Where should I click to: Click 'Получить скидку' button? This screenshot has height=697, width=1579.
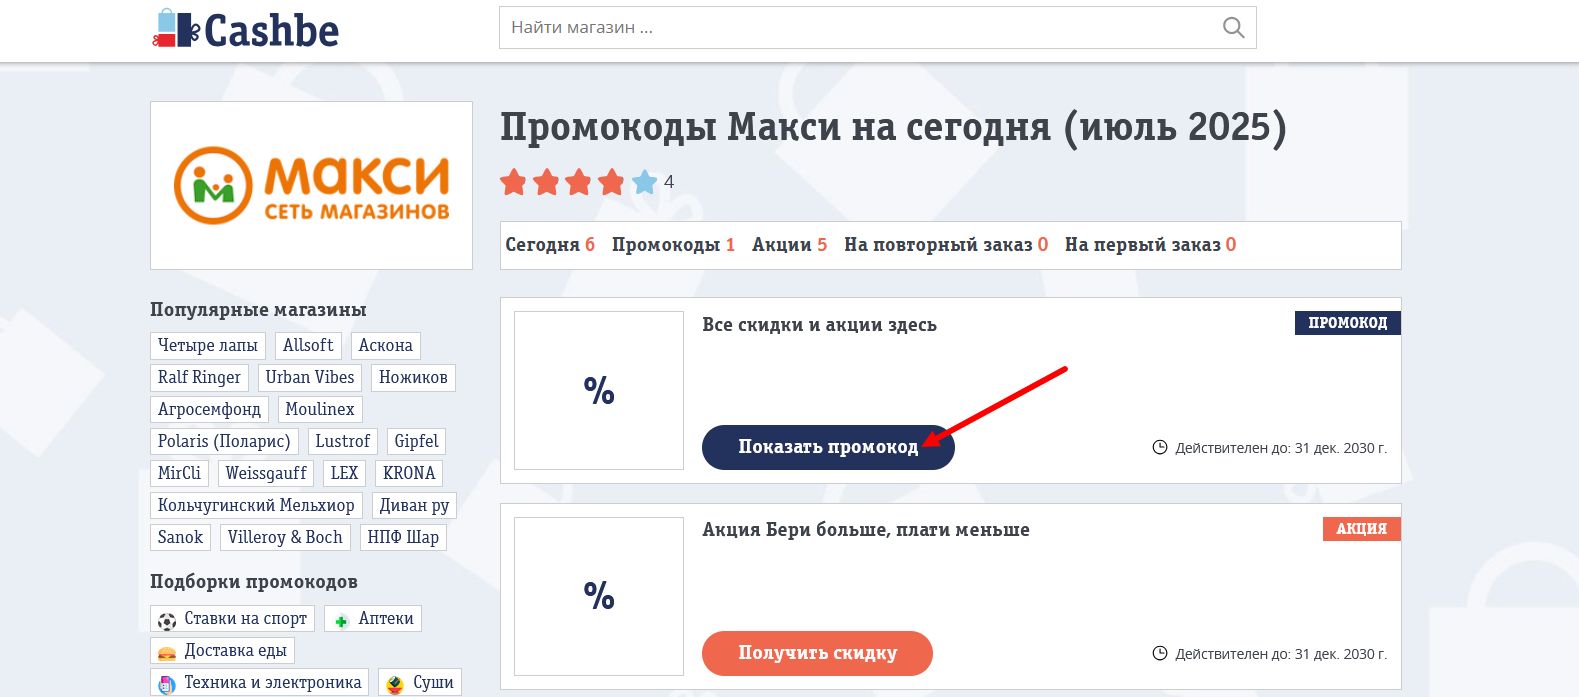tap(817, 653)
